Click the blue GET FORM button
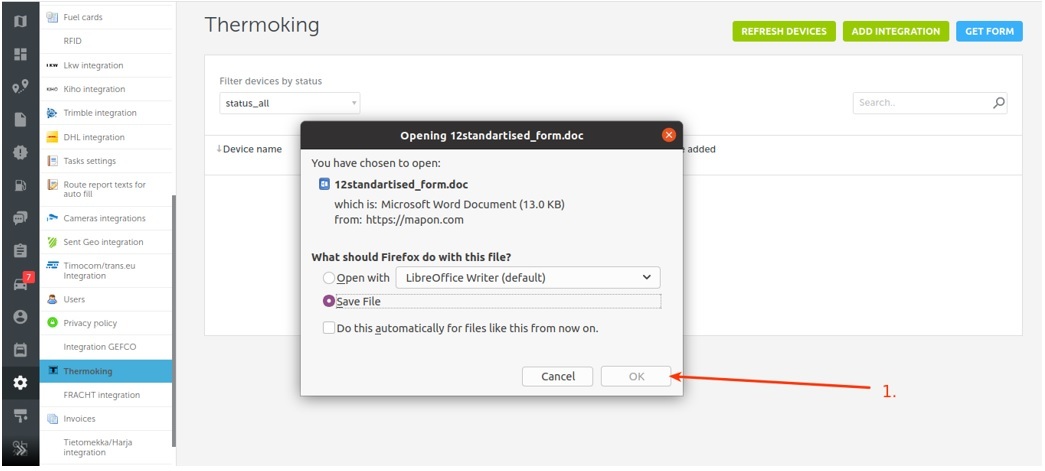 pos(989,31)
